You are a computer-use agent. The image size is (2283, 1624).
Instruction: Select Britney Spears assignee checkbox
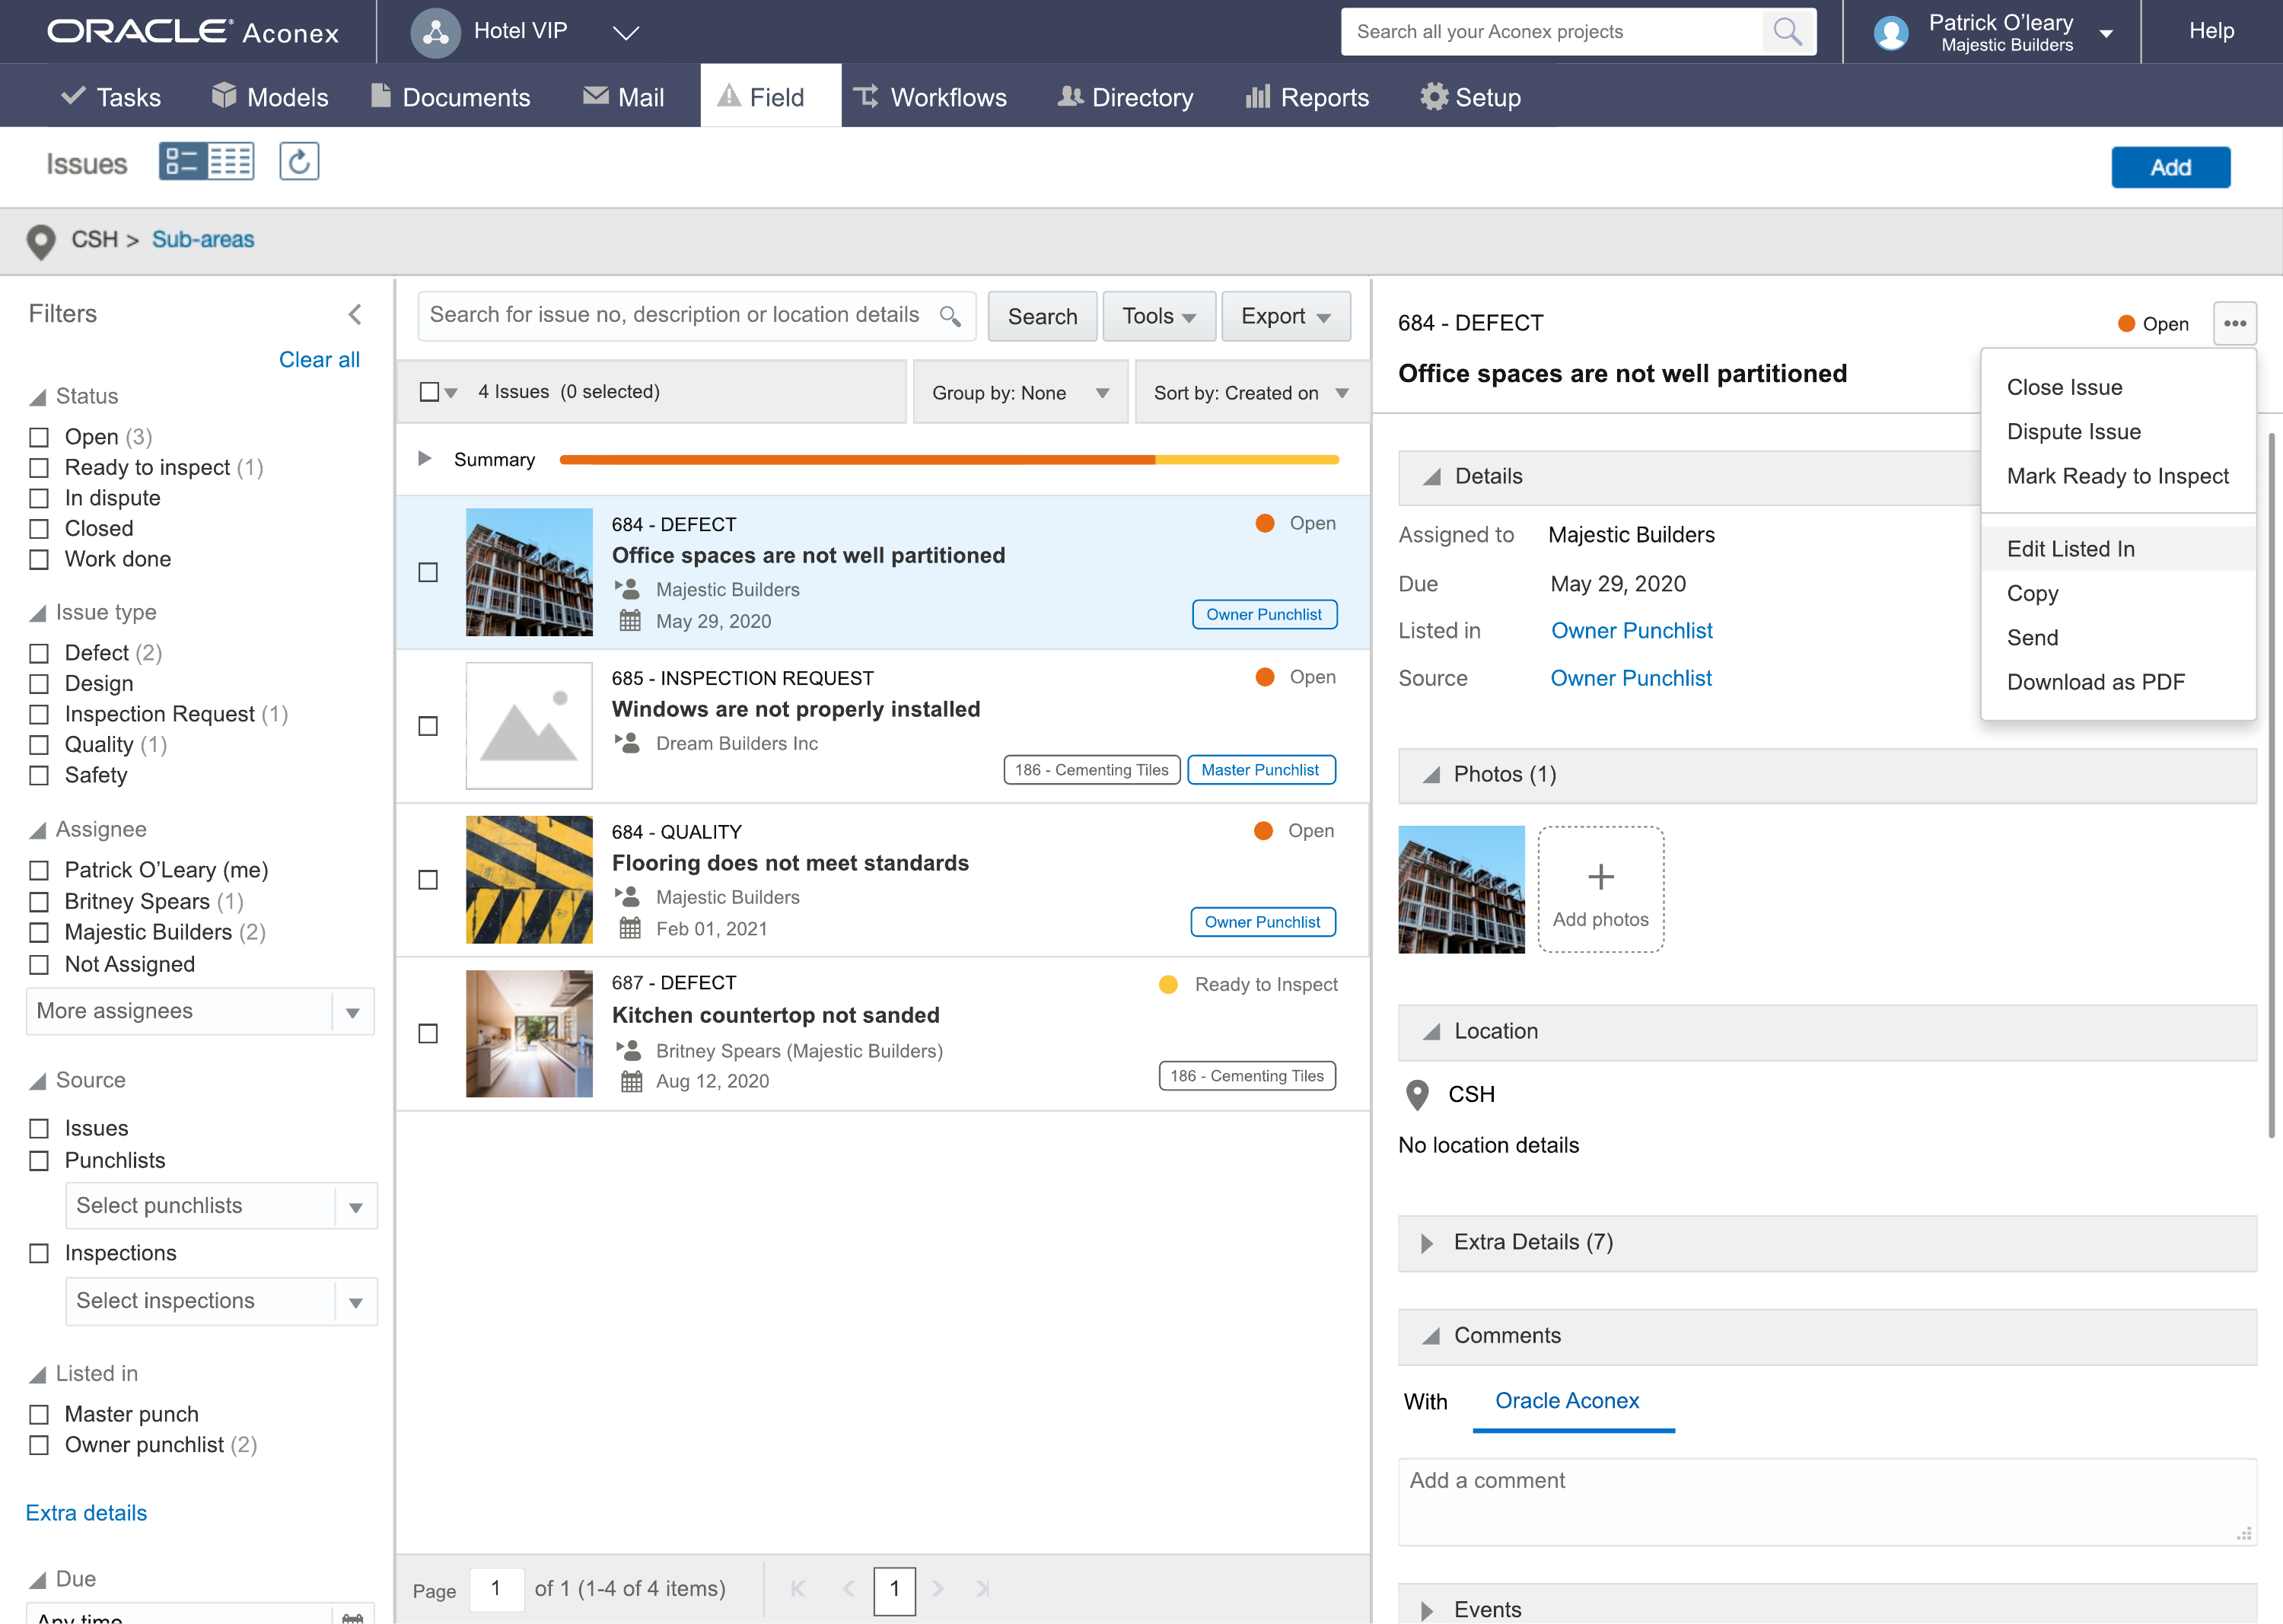pos(39,901)
